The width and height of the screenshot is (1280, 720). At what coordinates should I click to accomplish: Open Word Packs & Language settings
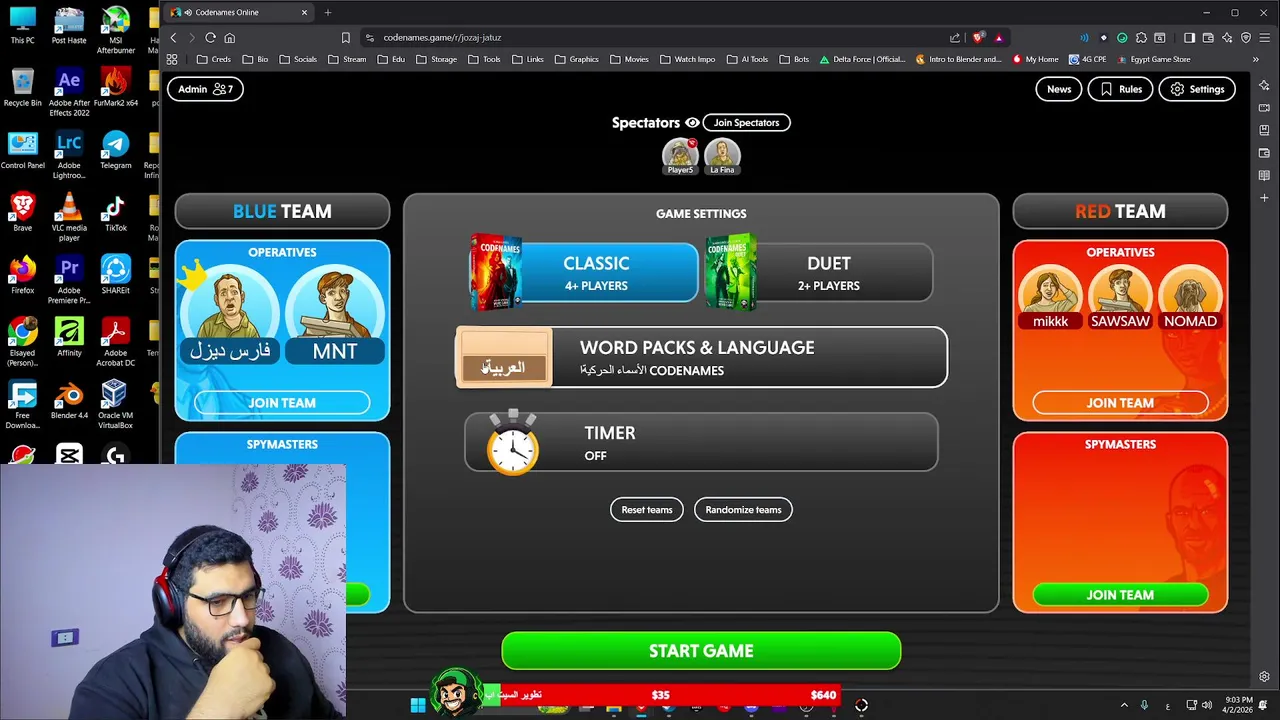[x=701, y=357]
